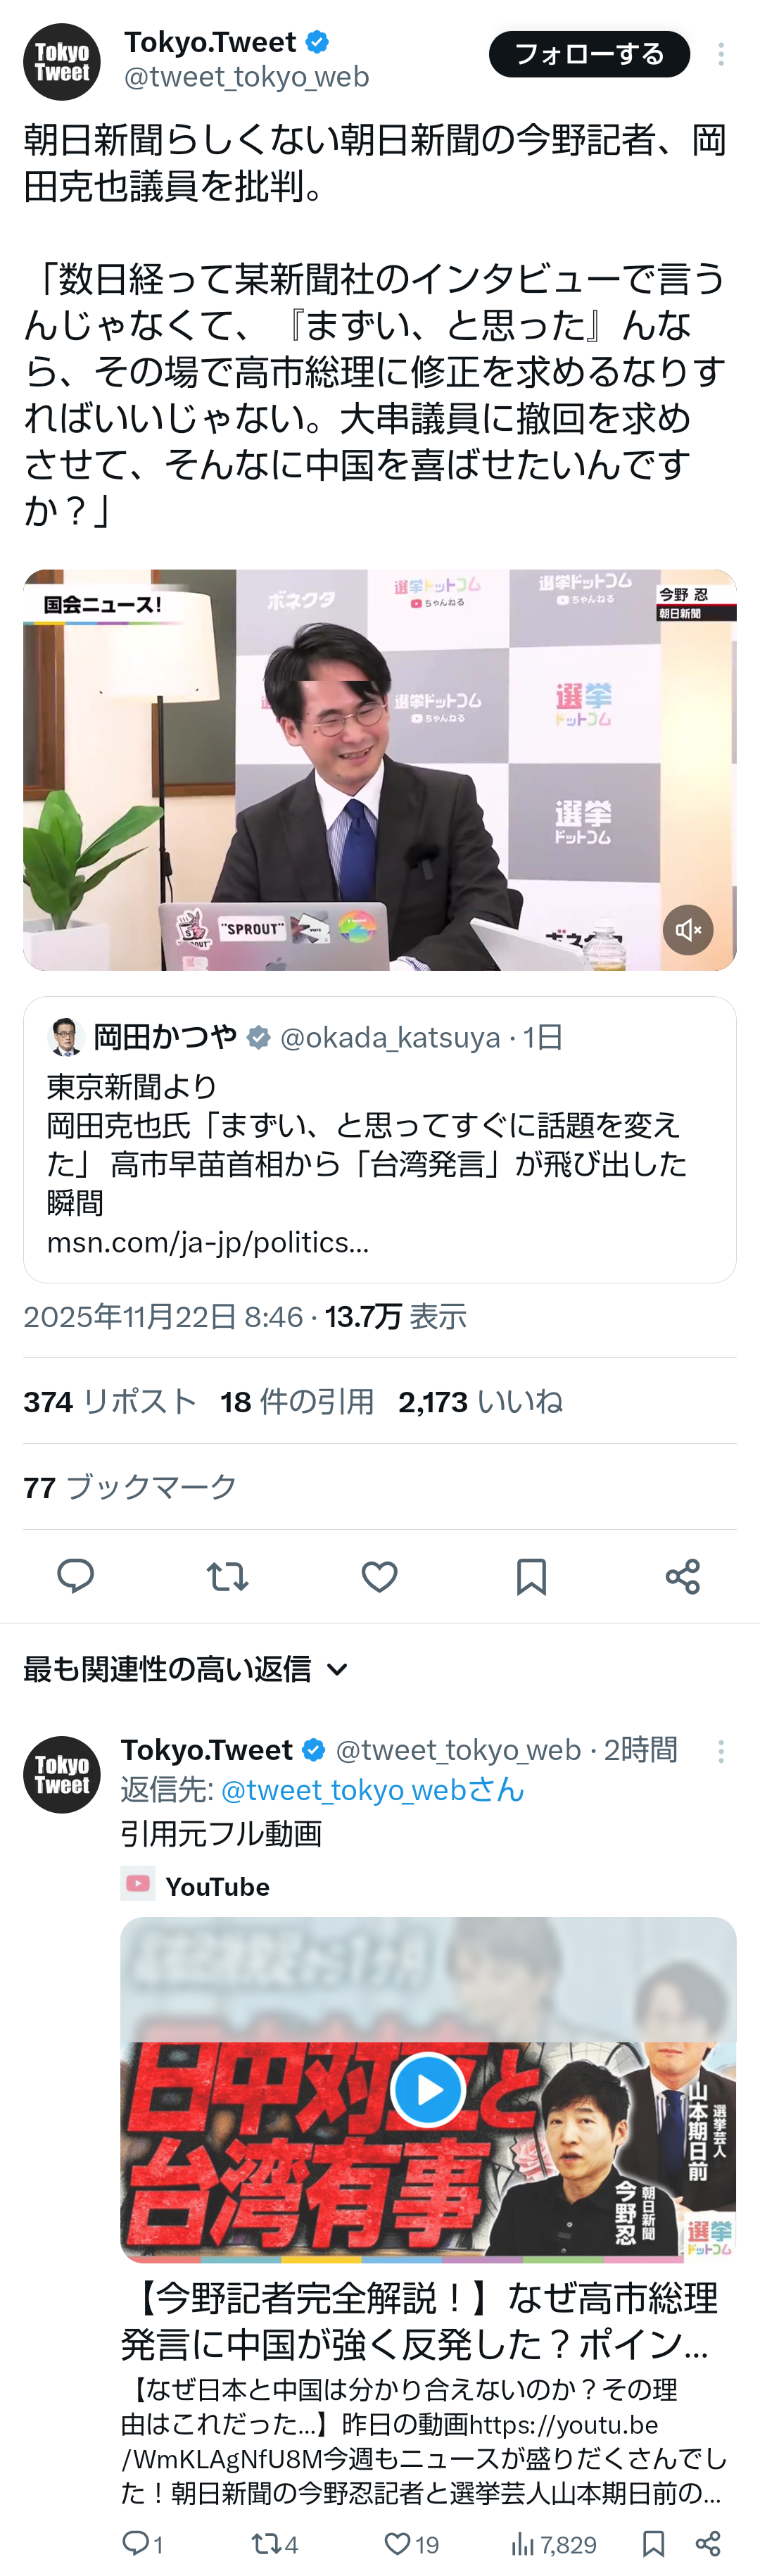Repost the reply tweet with 4 reposts

tap(275, 2543)
